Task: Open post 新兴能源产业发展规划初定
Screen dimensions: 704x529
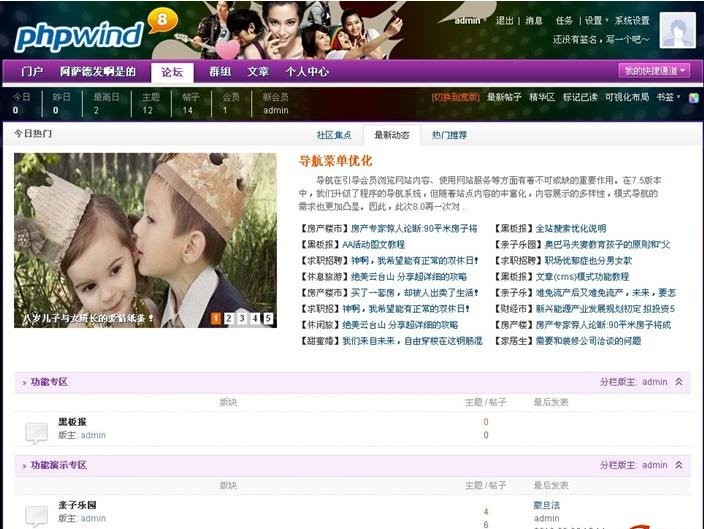Action: click(605, 309)
